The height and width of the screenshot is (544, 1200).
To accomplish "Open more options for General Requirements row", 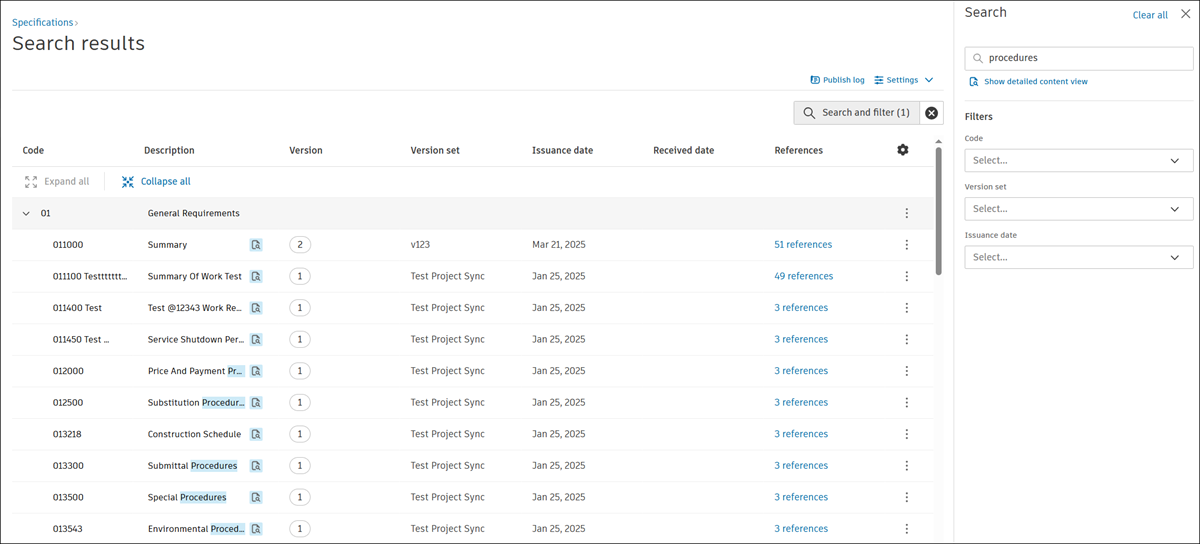I will [907, 213].
